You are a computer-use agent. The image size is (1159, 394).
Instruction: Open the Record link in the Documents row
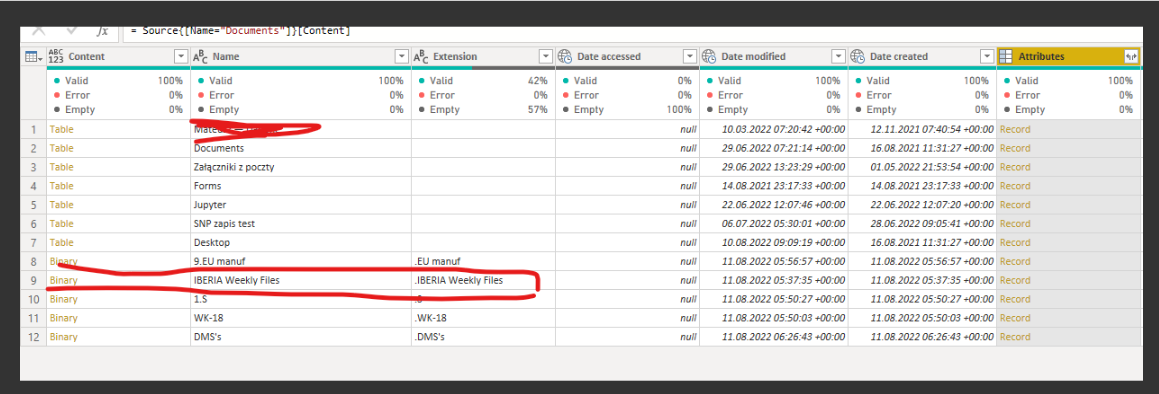click(x=1015, y=148)
